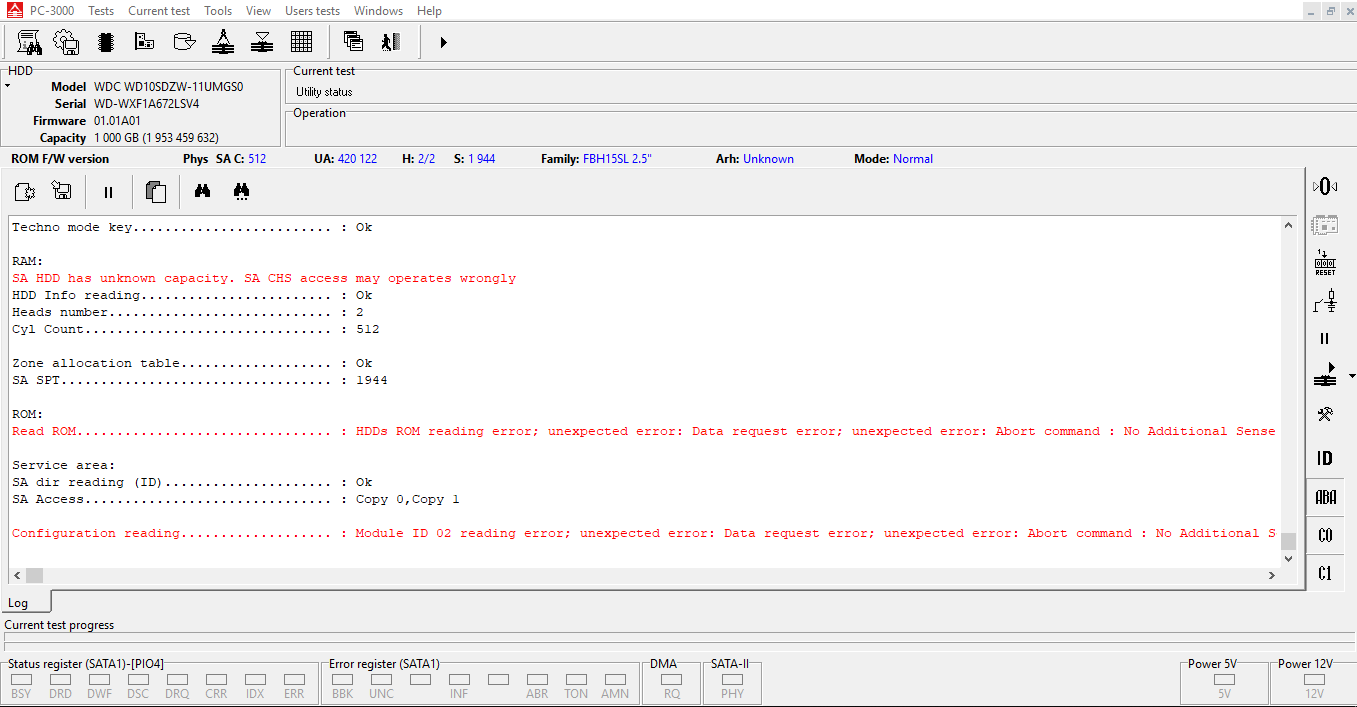Click the Mode value Normal
Screen dimensions: 1357x707
(x=913, y=159)
